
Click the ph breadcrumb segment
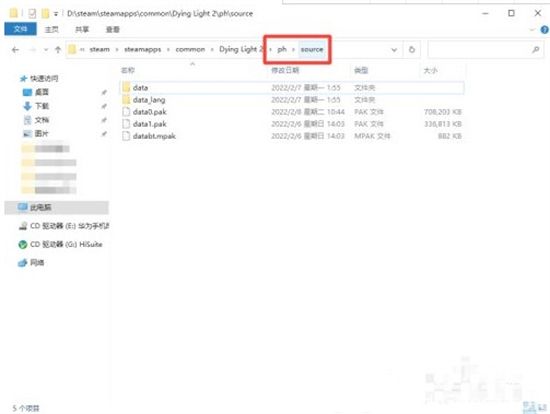point(282,49)
